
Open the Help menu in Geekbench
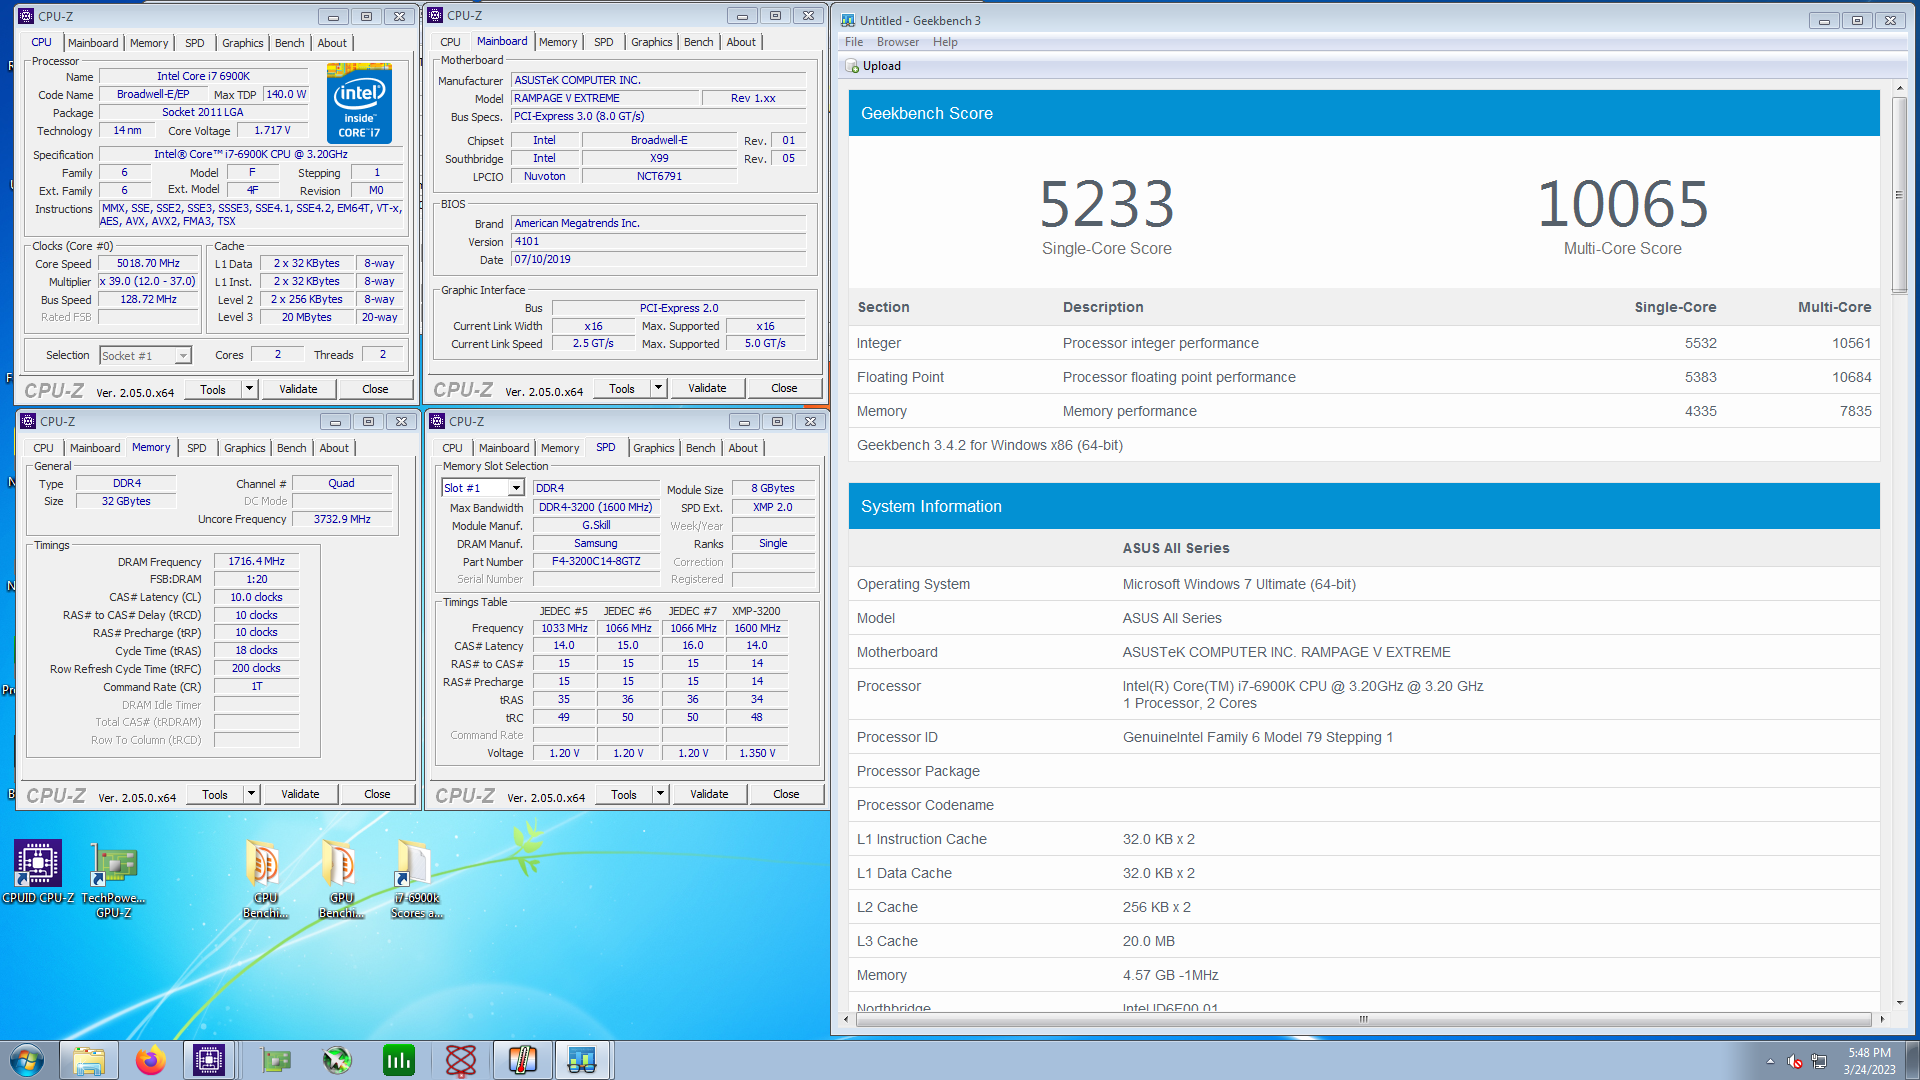point(945,42)
